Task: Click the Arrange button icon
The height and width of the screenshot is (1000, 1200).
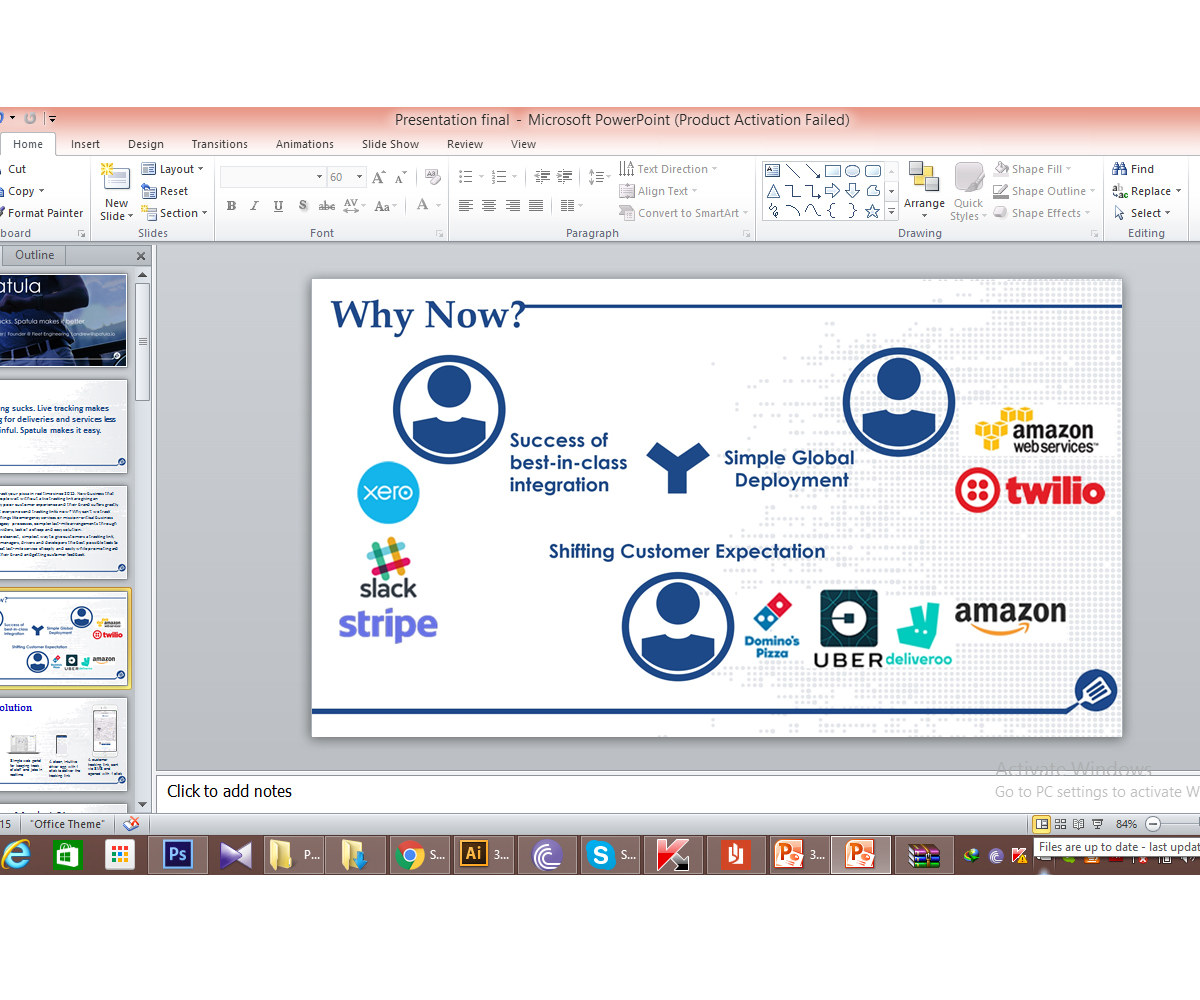Action: (x=923, y=177)
